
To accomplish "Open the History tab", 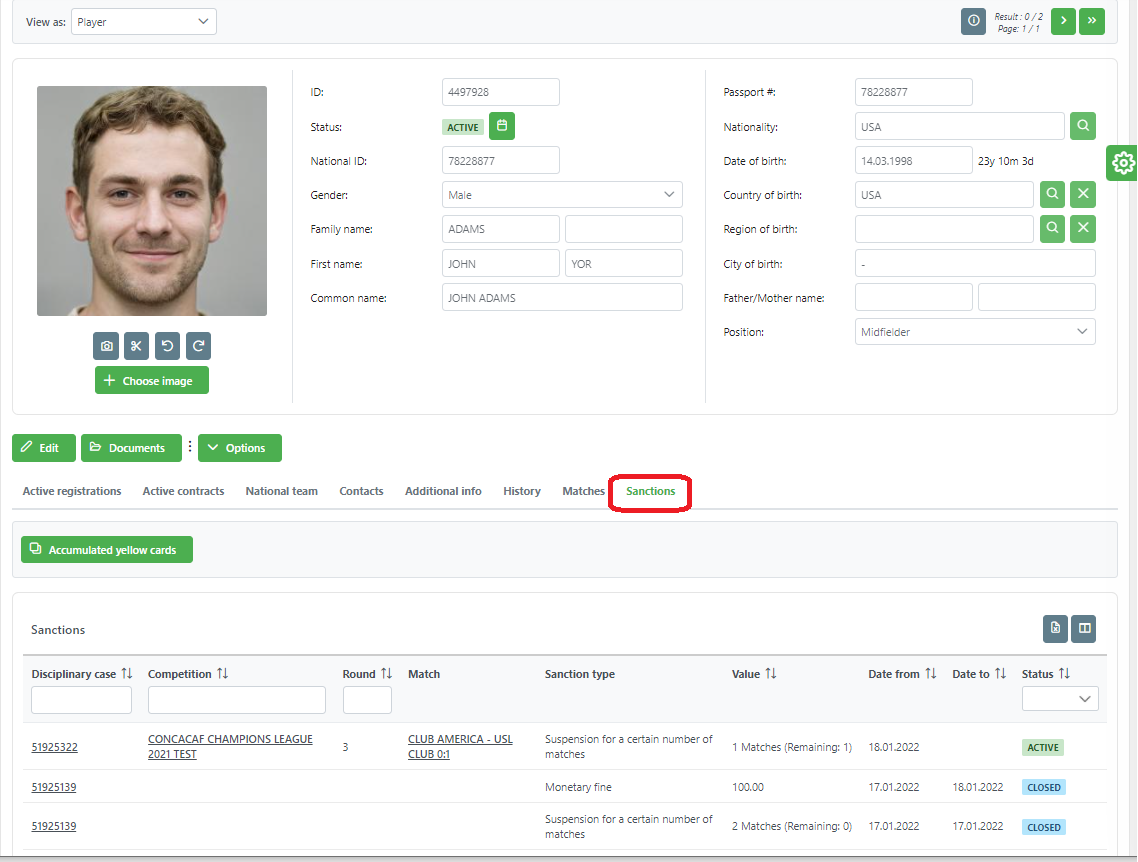I will pos(522,491).
